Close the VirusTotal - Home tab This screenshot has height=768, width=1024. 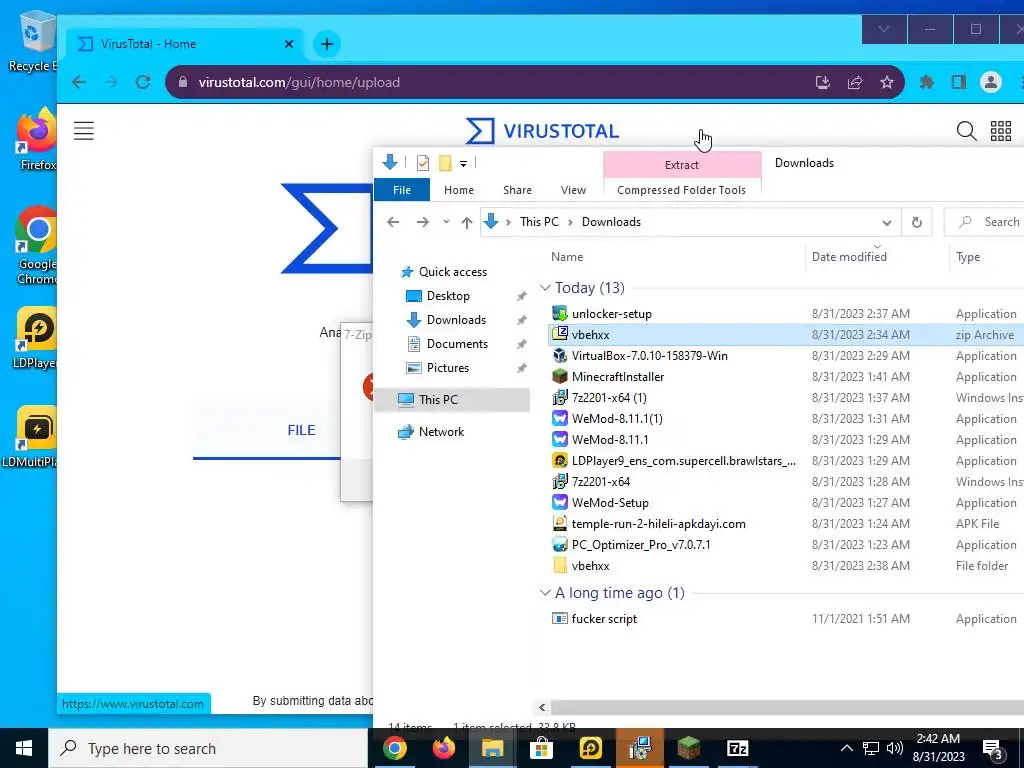[289, 44]
